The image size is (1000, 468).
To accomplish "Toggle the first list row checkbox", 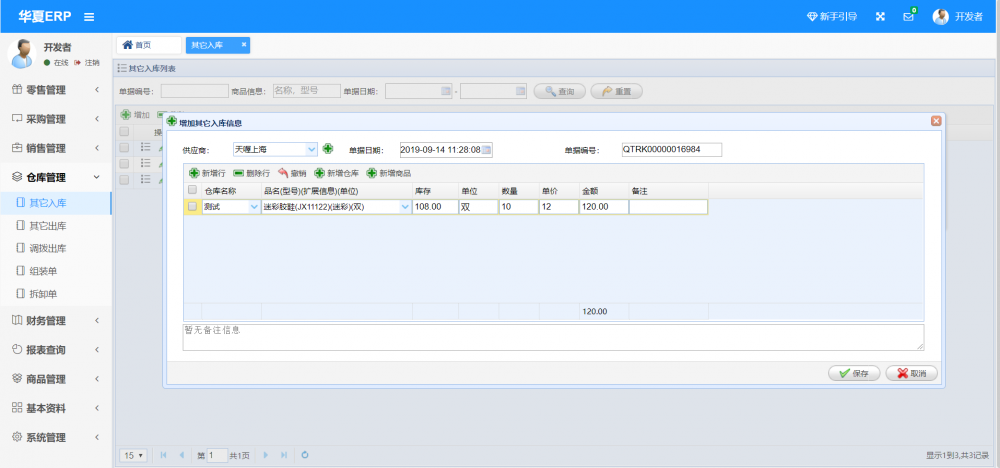I will 124,147.
